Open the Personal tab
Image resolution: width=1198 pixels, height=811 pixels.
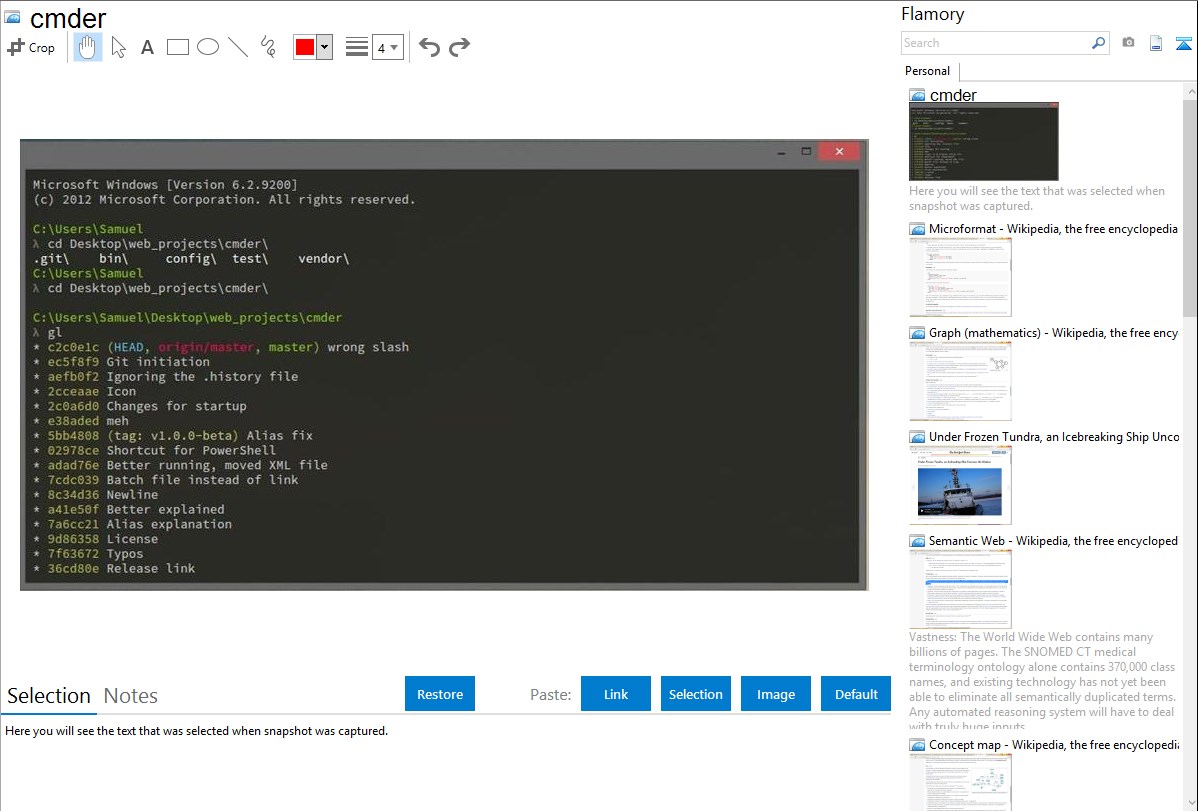[927, 71]
